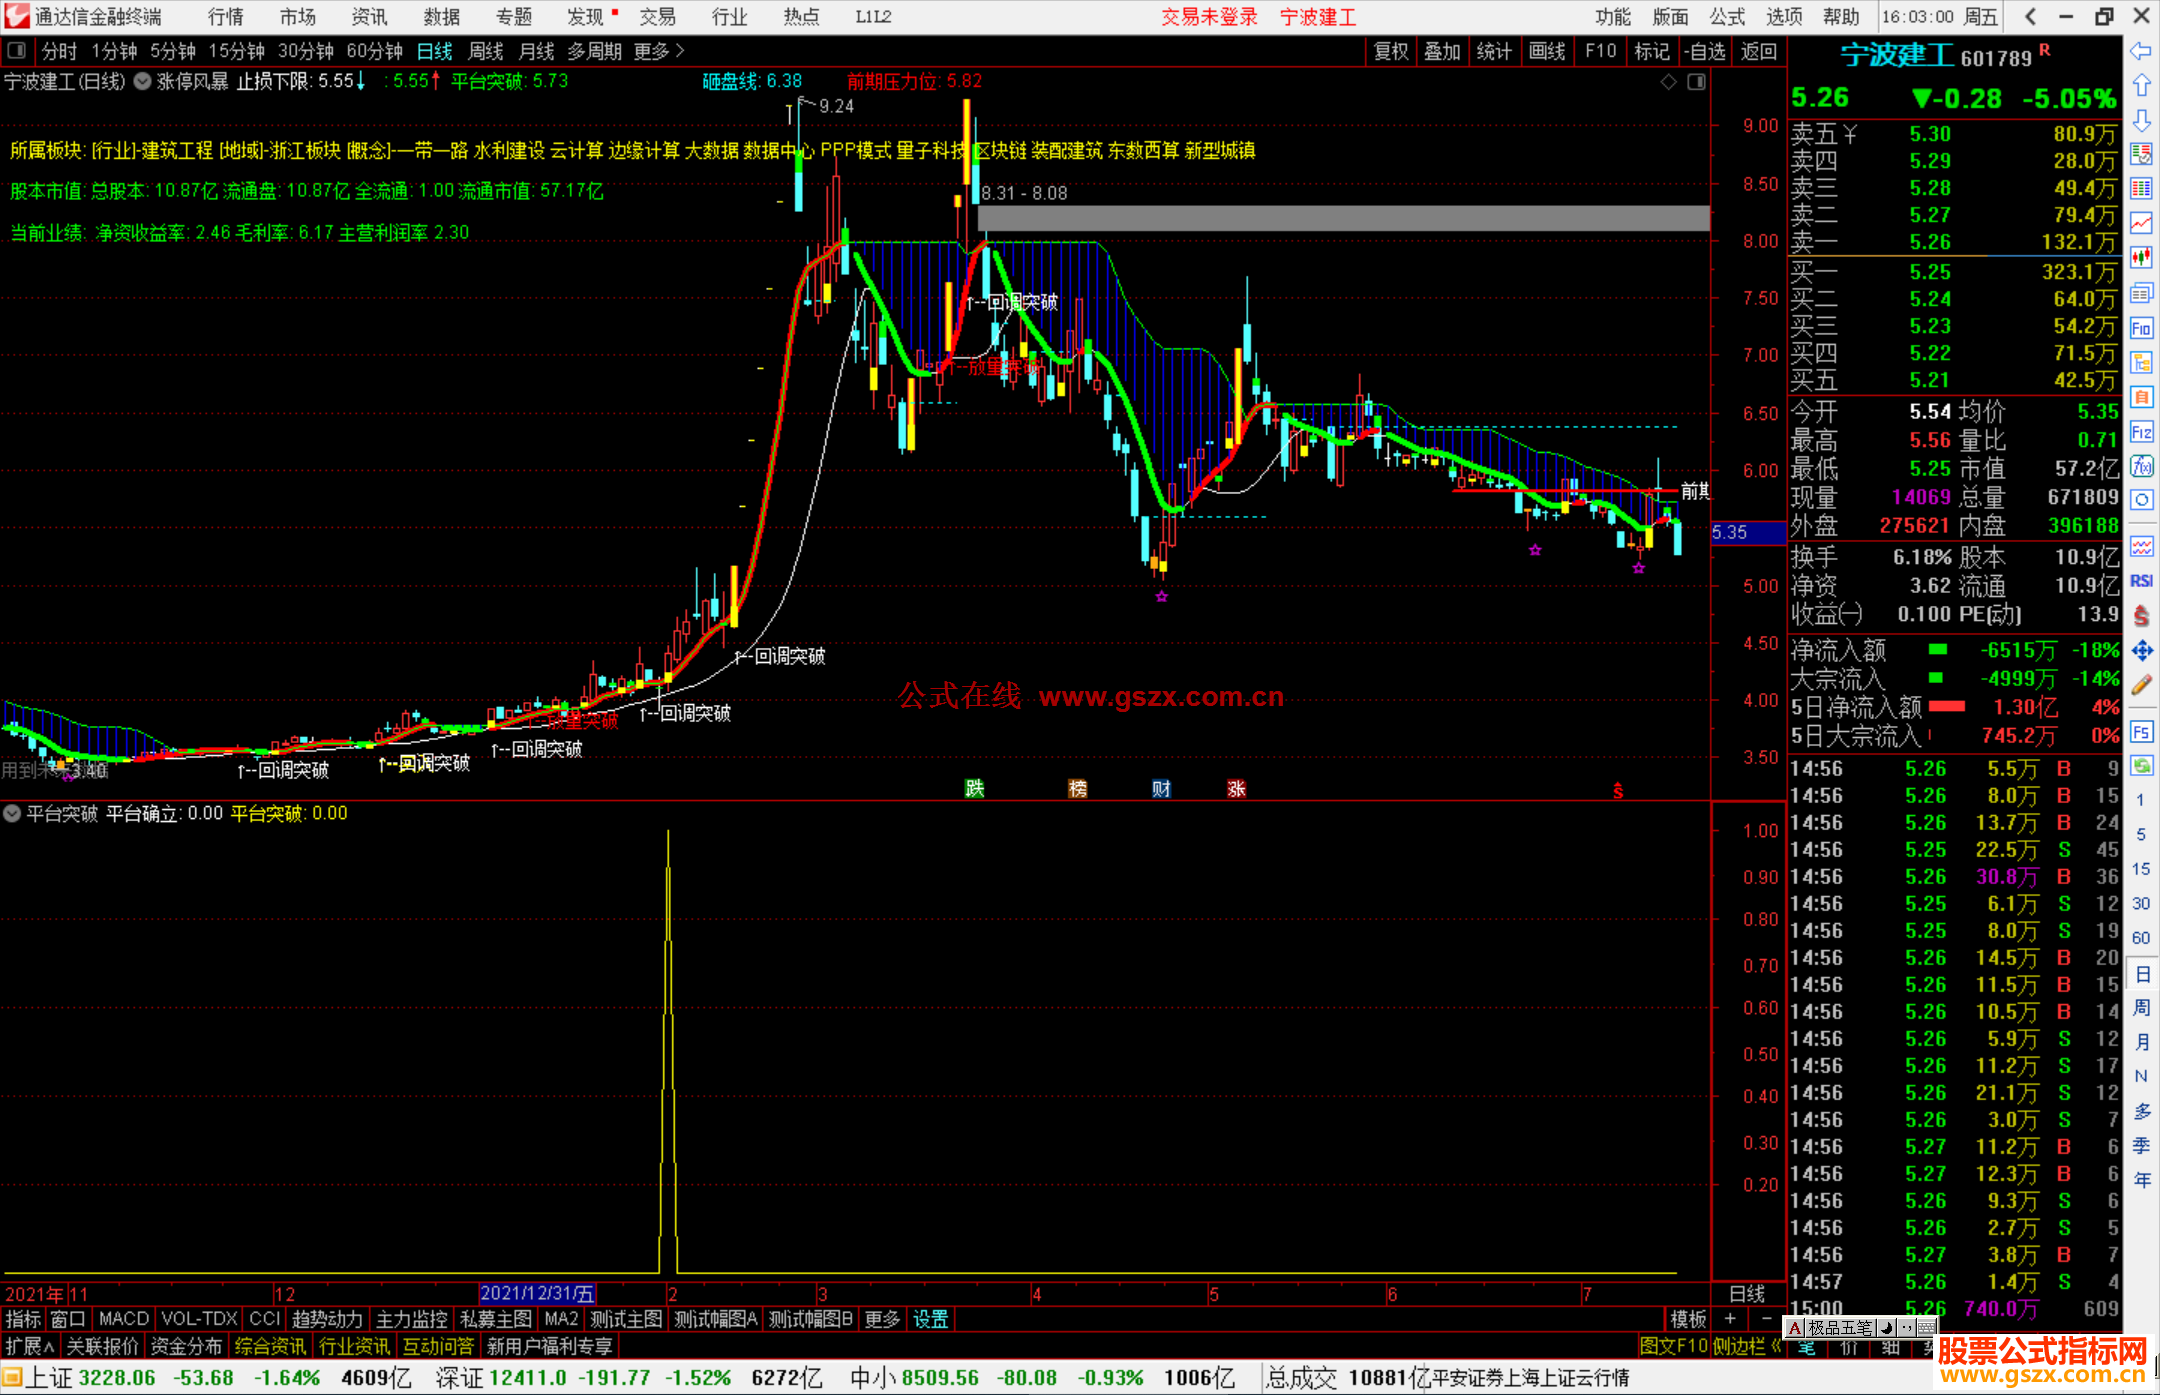Click the 画线 drawing button

(x=1547, y=51)
